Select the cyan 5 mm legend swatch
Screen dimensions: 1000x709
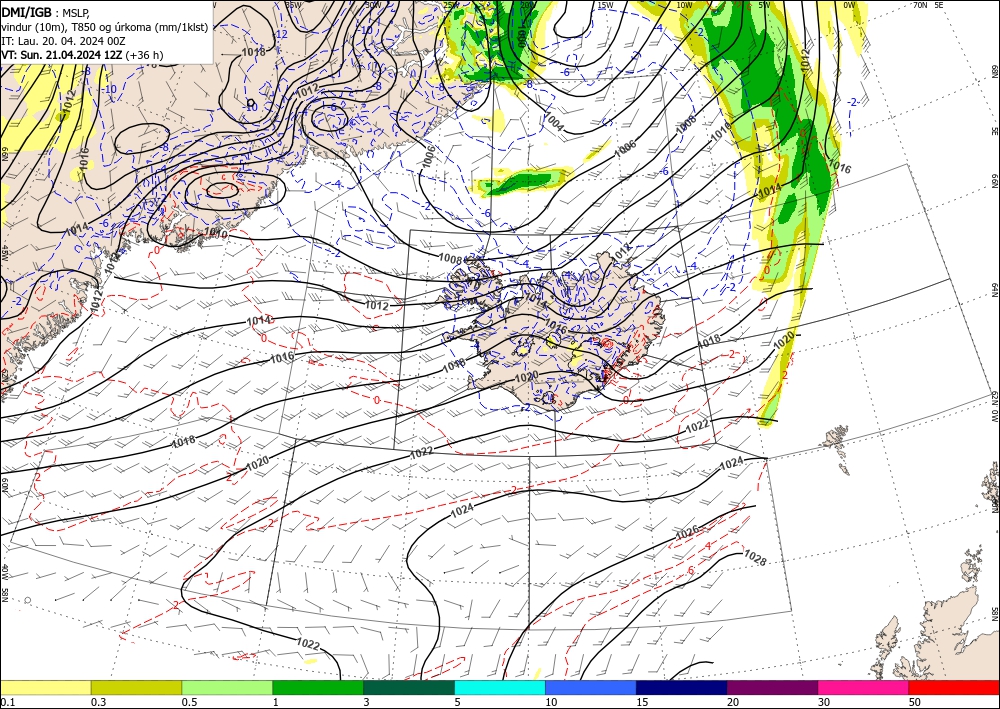[x=500, y=687]
